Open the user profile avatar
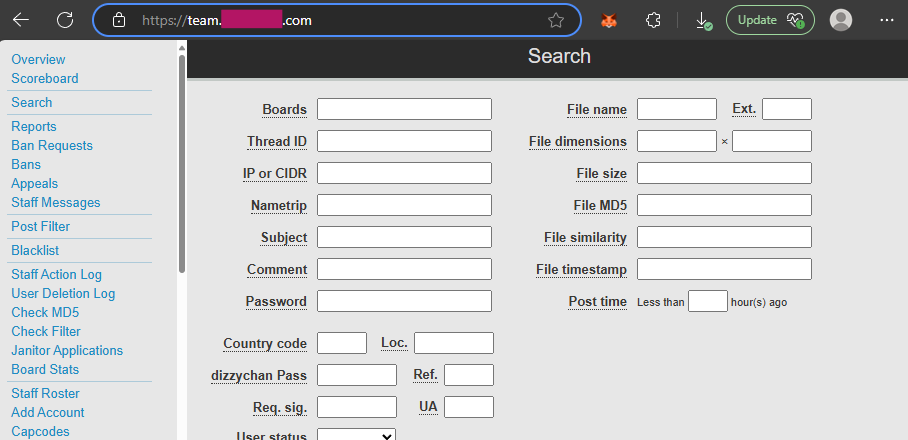This screenshot has height=440, width=908. [x=841, y=20]
